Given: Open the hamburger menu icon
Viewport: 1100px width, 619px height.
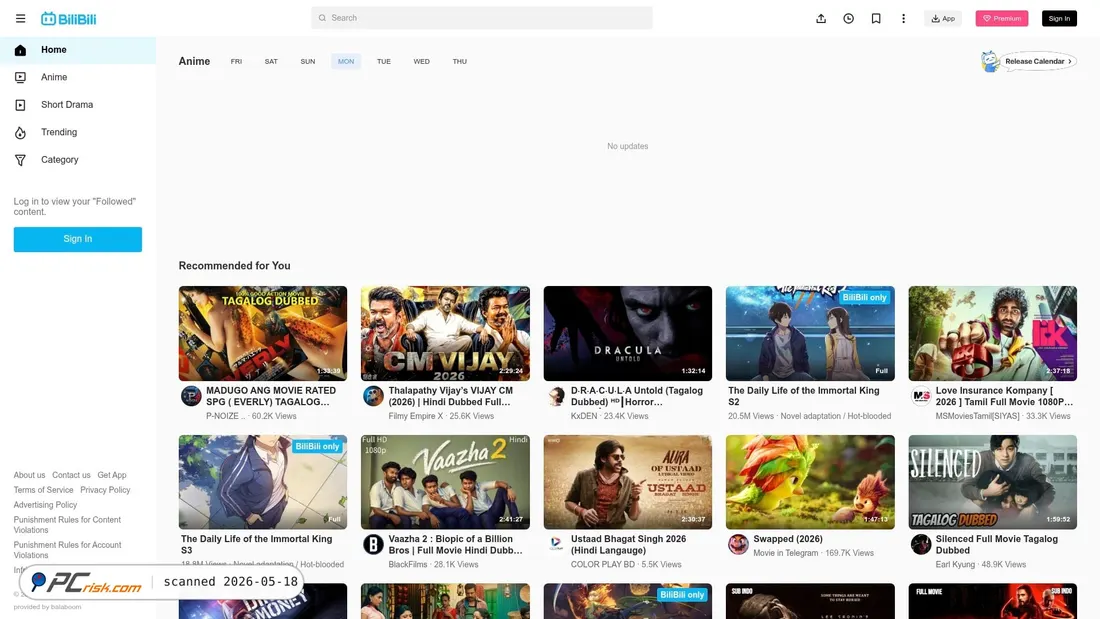Looking at the screenshot, I should tap(20, 18).
